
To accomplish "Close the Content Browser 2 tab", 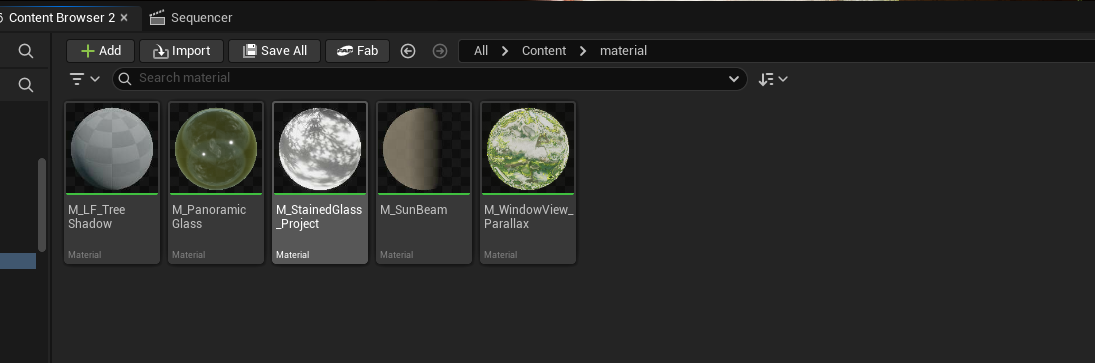I will (x=124, y=17).
